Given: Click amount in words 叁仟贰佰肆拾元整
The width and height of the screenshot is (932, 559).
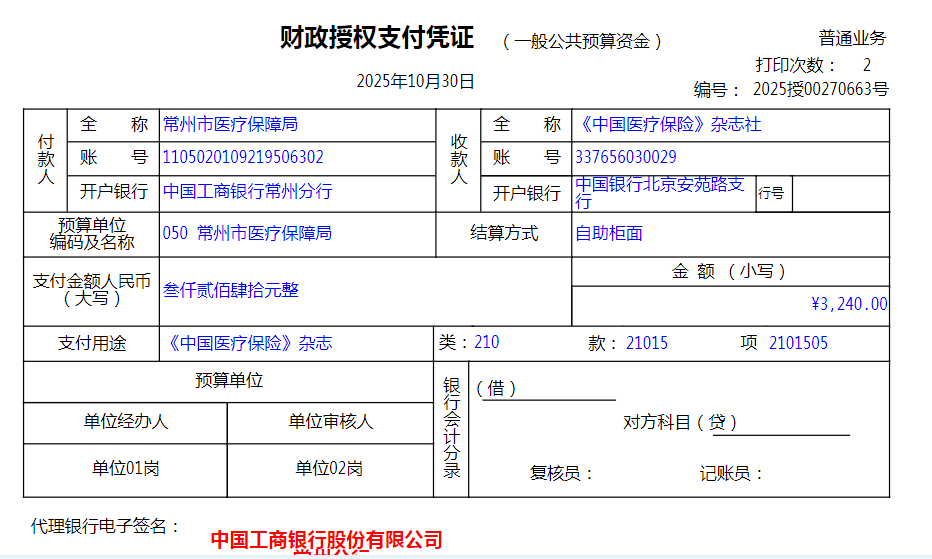Looking at the screenshot, I should (x=231, y=290).
